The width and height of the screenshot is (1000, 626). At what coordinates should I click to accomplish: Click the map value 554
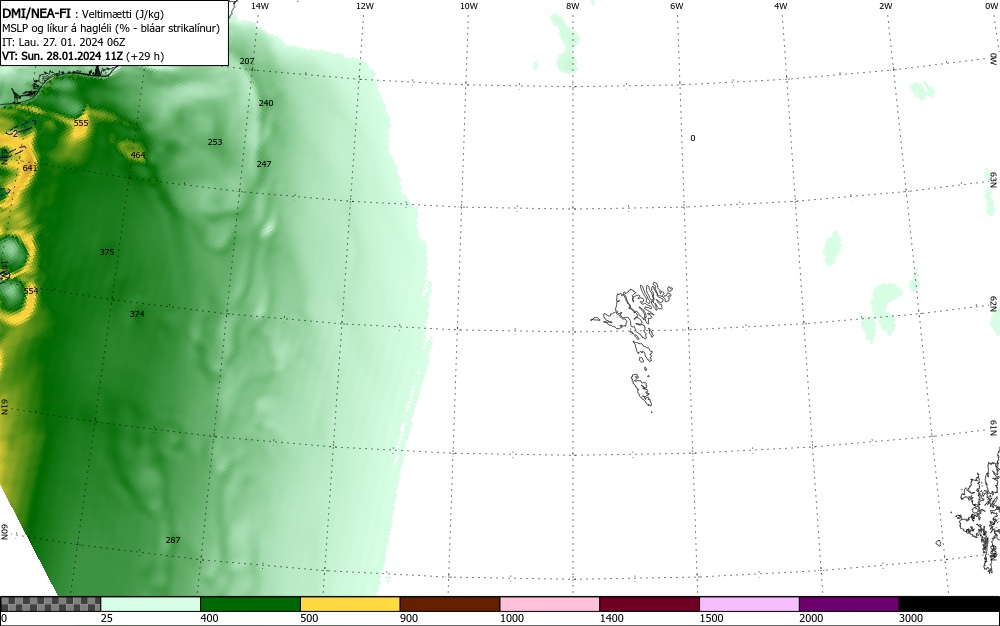point(31,291)
